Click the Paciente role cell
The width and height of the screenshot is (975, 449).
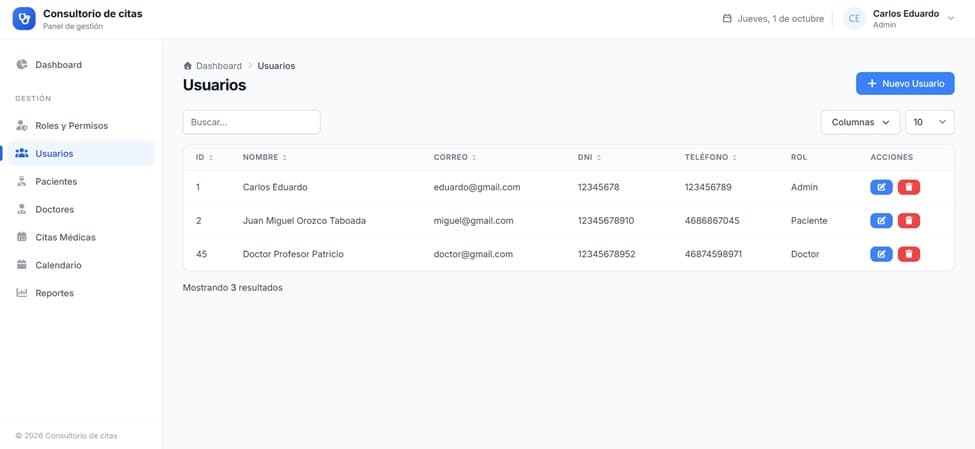click(x=809, y=221)
